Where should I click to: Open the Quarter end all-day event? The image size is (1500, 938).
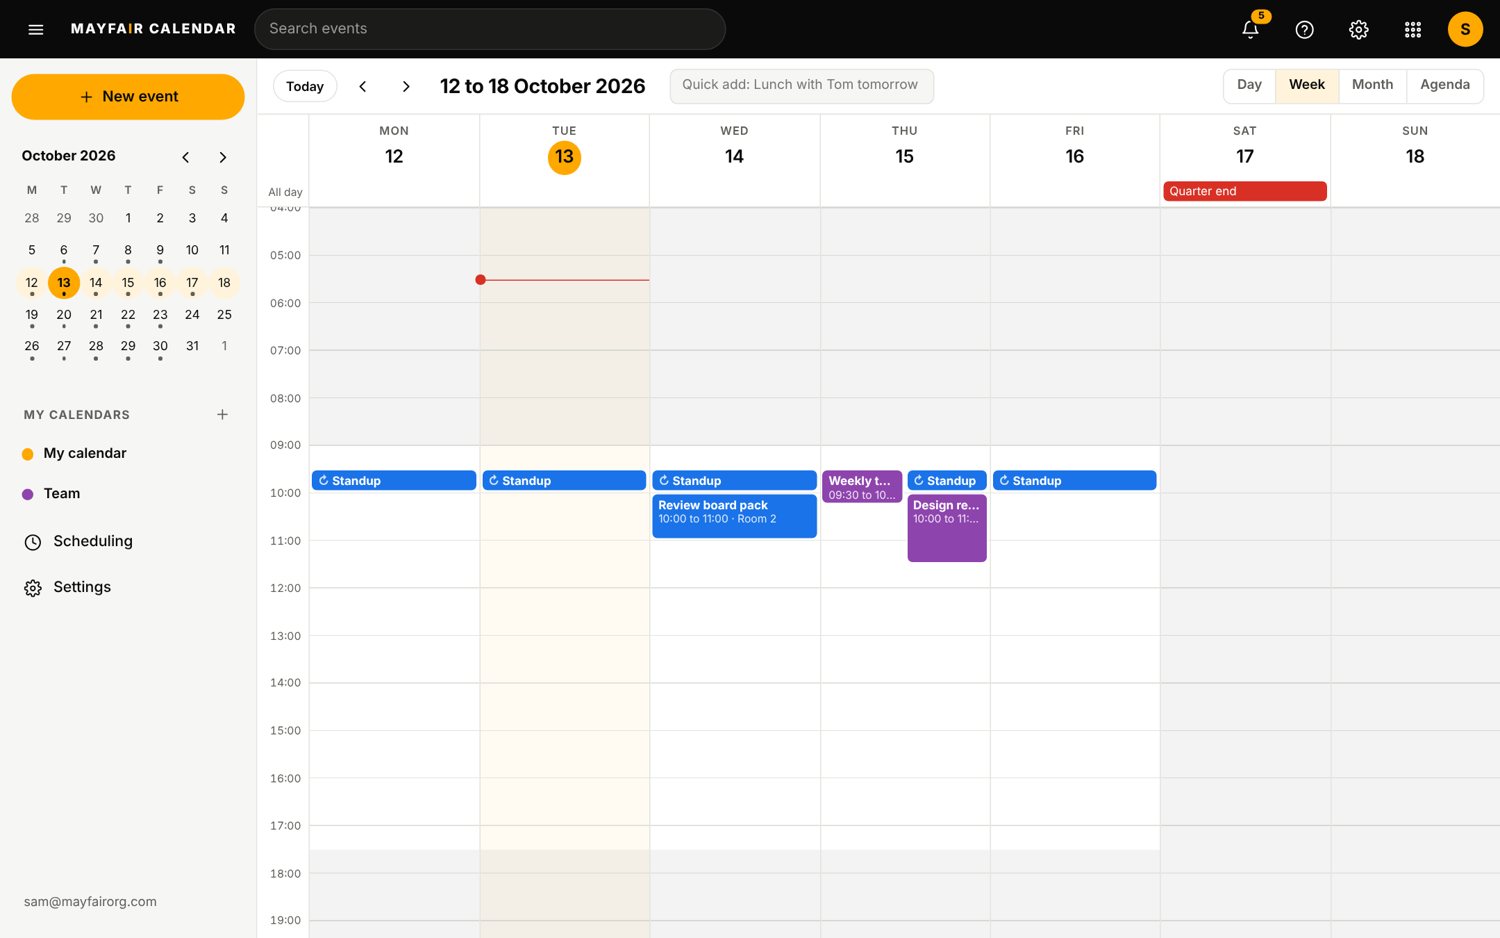coord(1245,191)
